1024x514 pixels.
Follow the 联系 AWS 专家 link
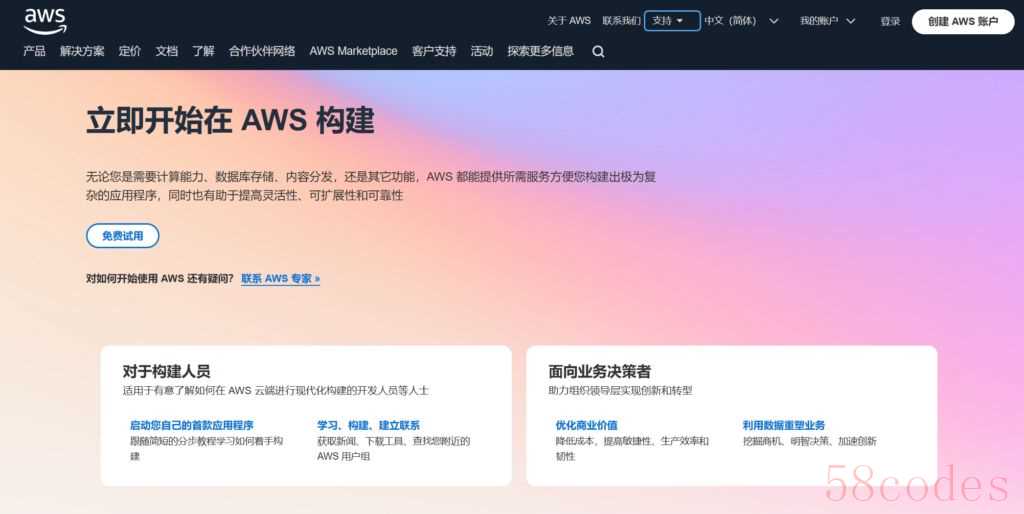(281, 279)
